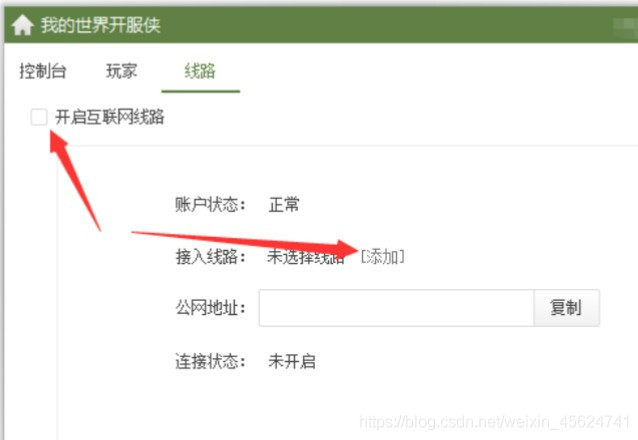Click the 我的世界开服侠 window title
Screen dimensions: 638x440
(x=101, y=25)
